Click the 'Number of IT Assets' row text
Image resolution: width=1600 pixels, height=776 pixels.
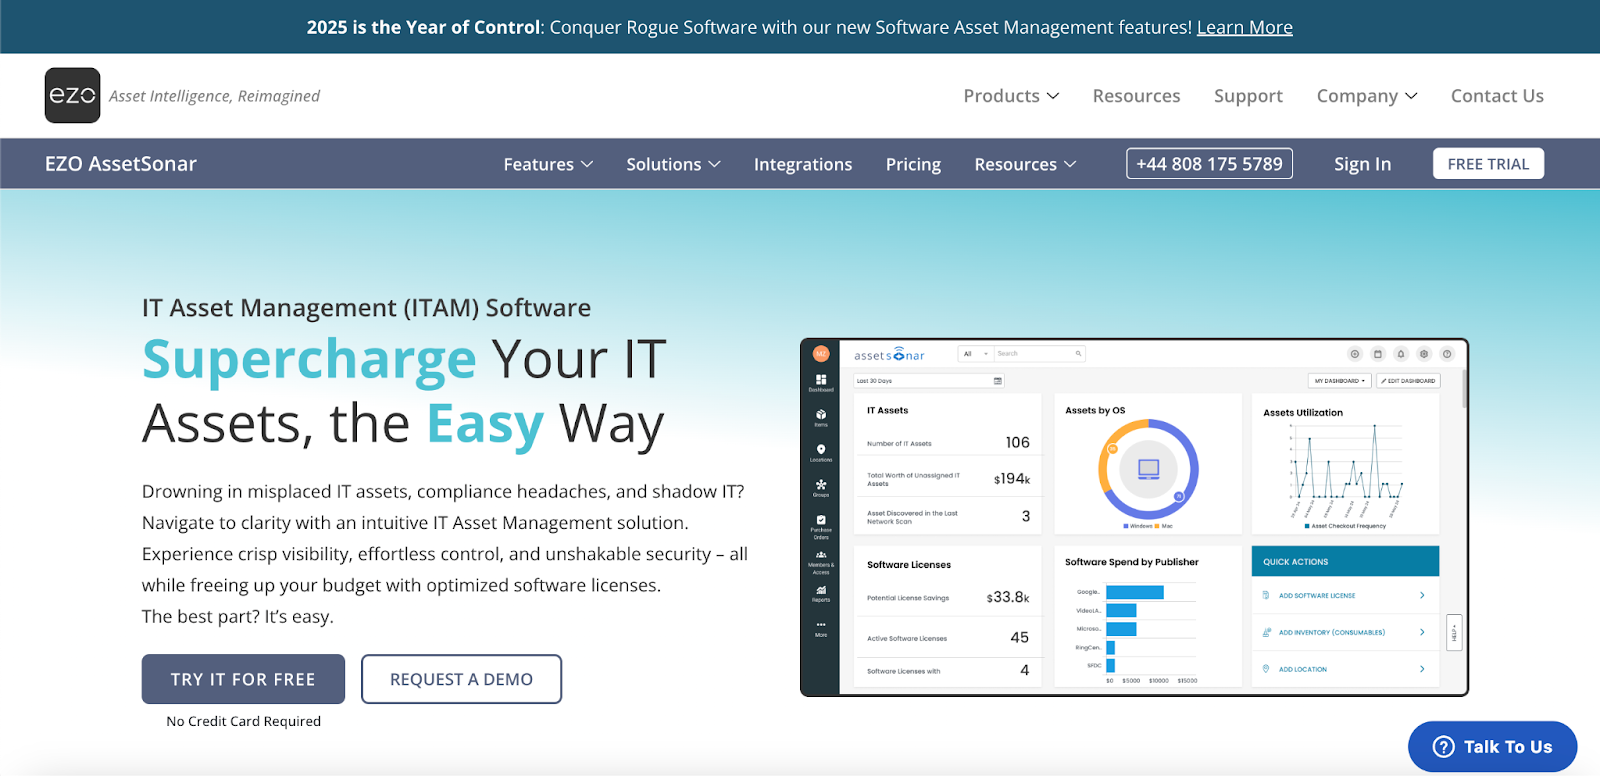pyautogui.click(x=899, y=443)
